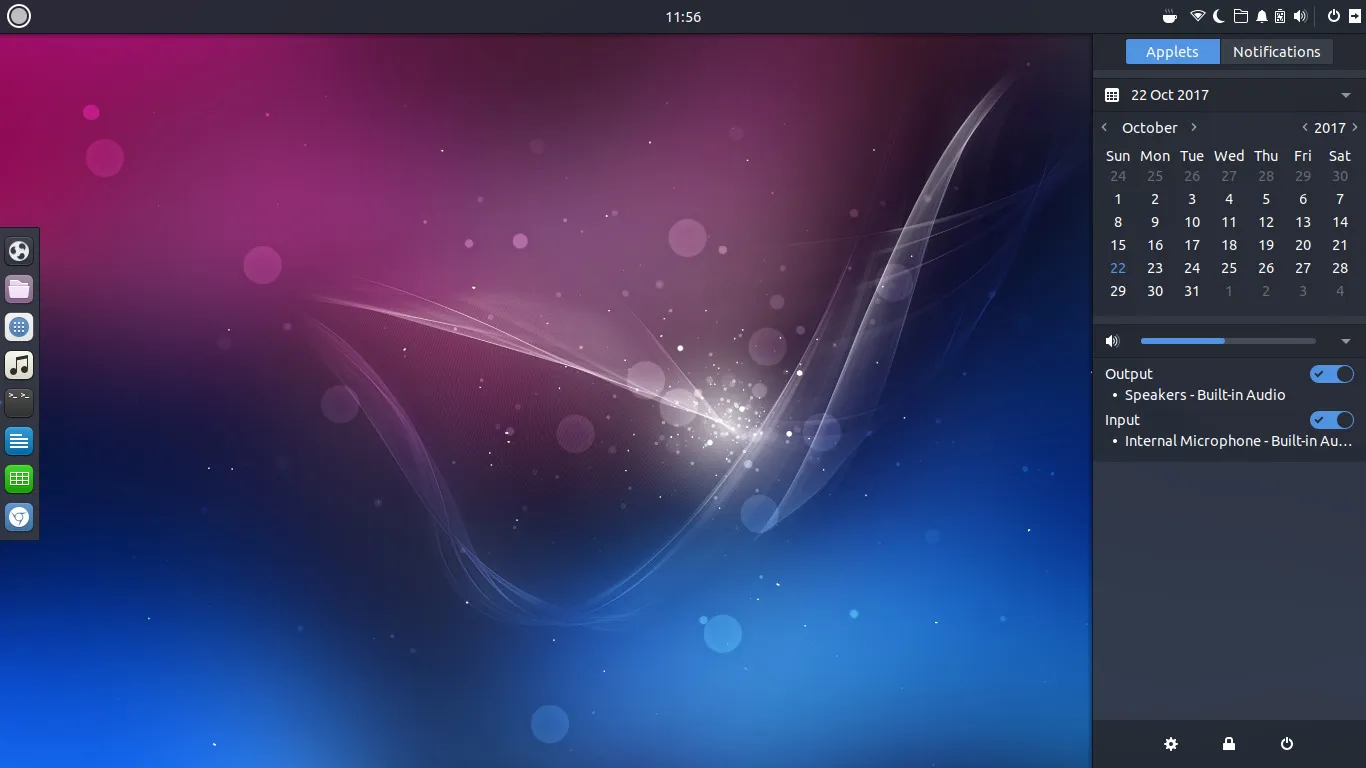This screenshot has width=1366, height=768.
Task: Open the battery status indicator
Action: click(1280, 16)
